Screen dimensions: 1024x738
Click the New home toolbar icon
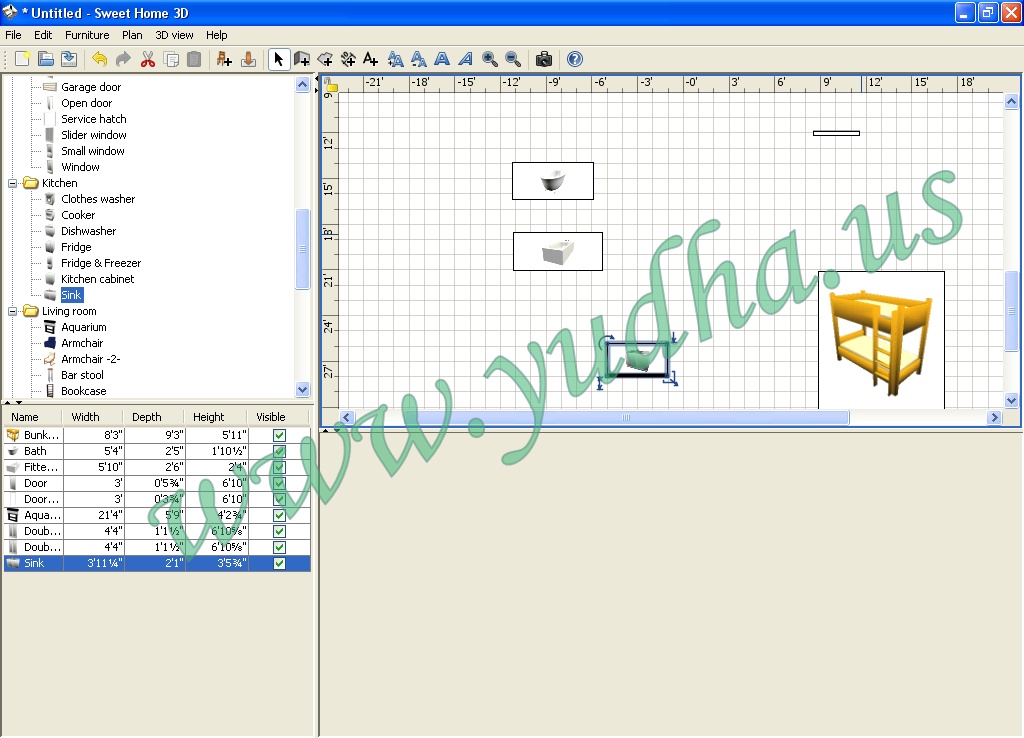[22, 59]
